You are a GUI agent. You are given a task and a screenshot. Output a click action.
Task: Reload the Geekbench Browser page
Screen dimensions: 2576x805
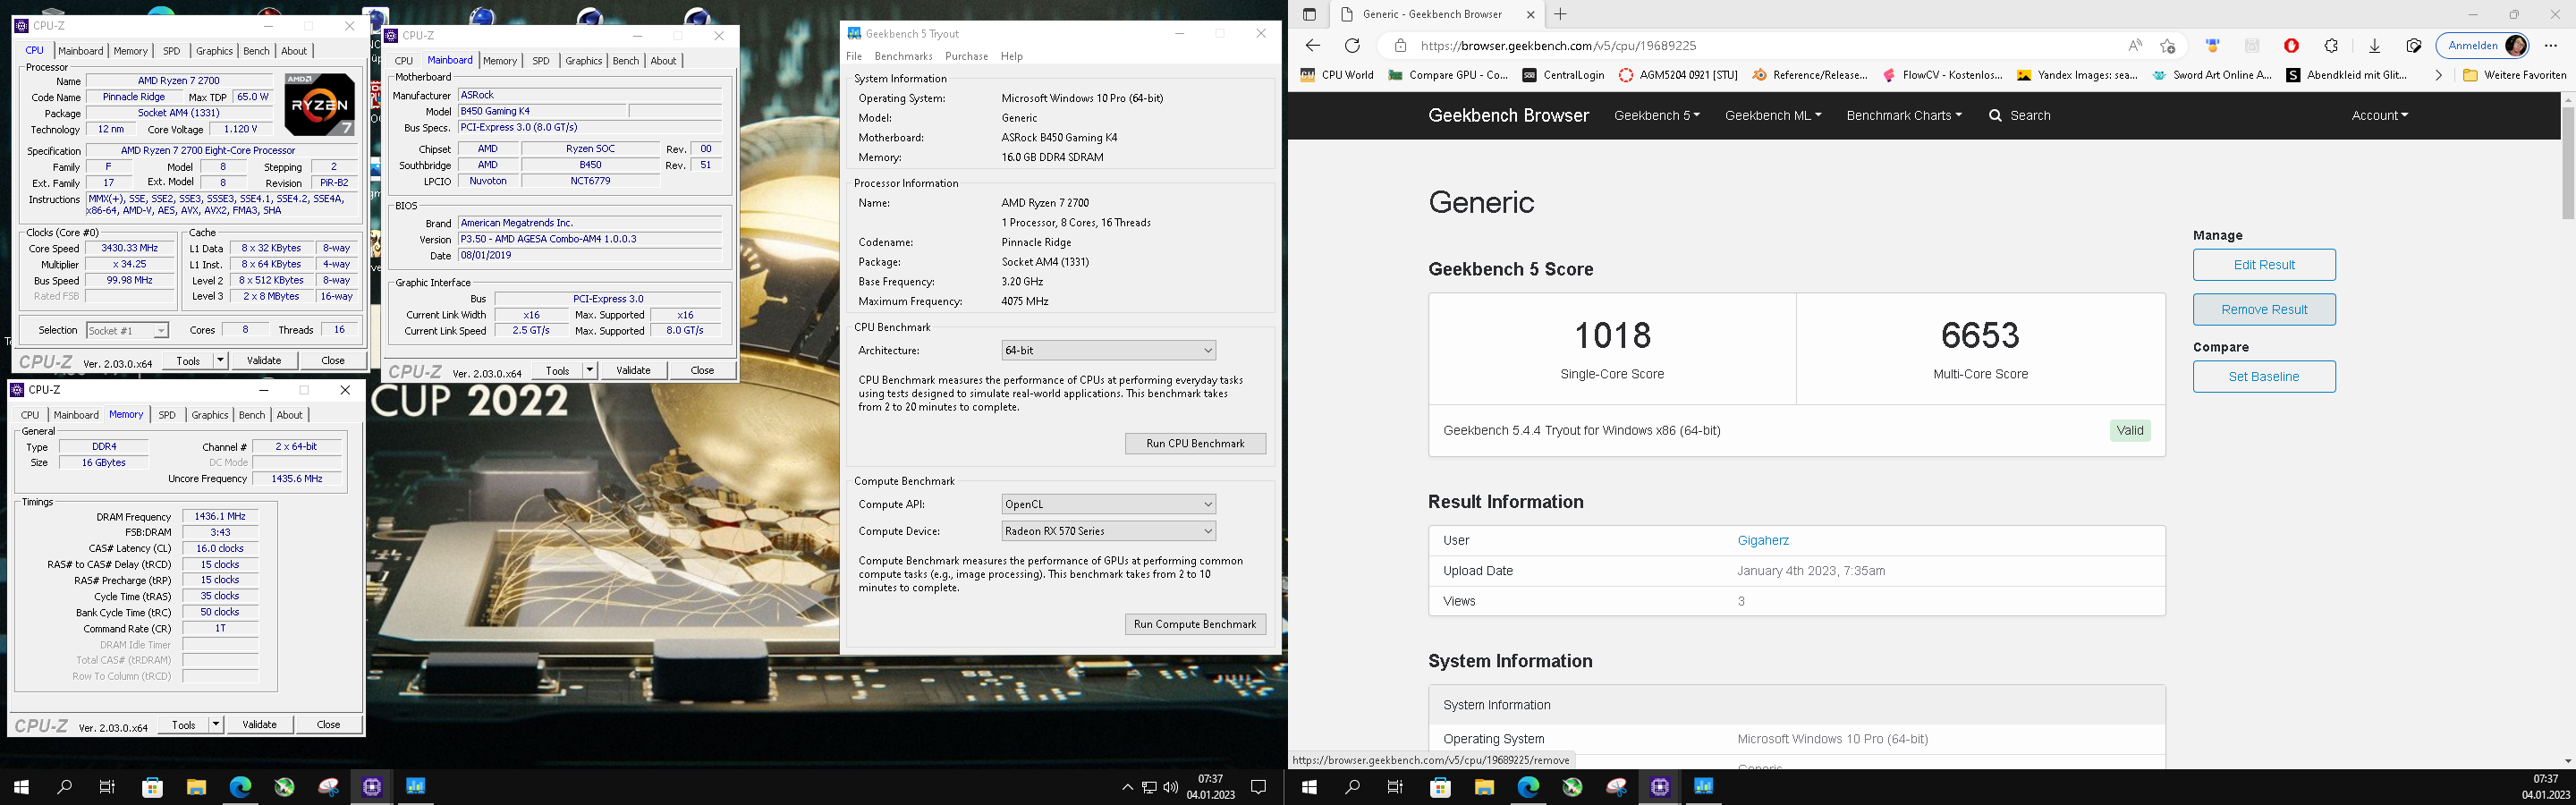[x=1352, y=45]
